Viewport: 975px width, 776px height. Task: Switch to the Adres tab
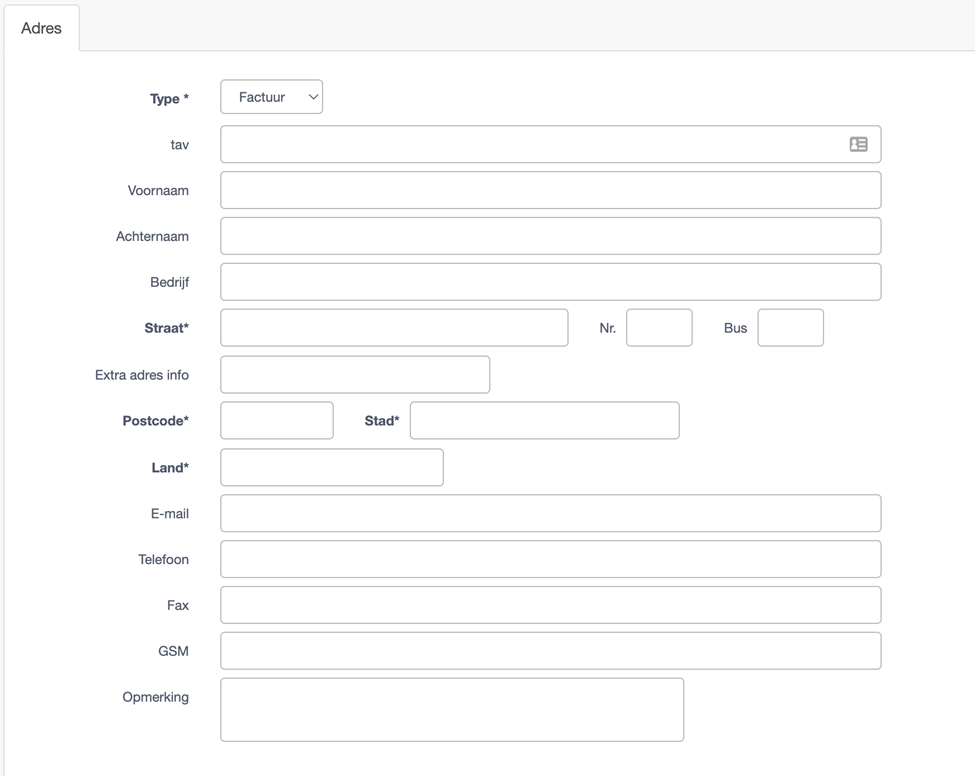coord(41,28)
